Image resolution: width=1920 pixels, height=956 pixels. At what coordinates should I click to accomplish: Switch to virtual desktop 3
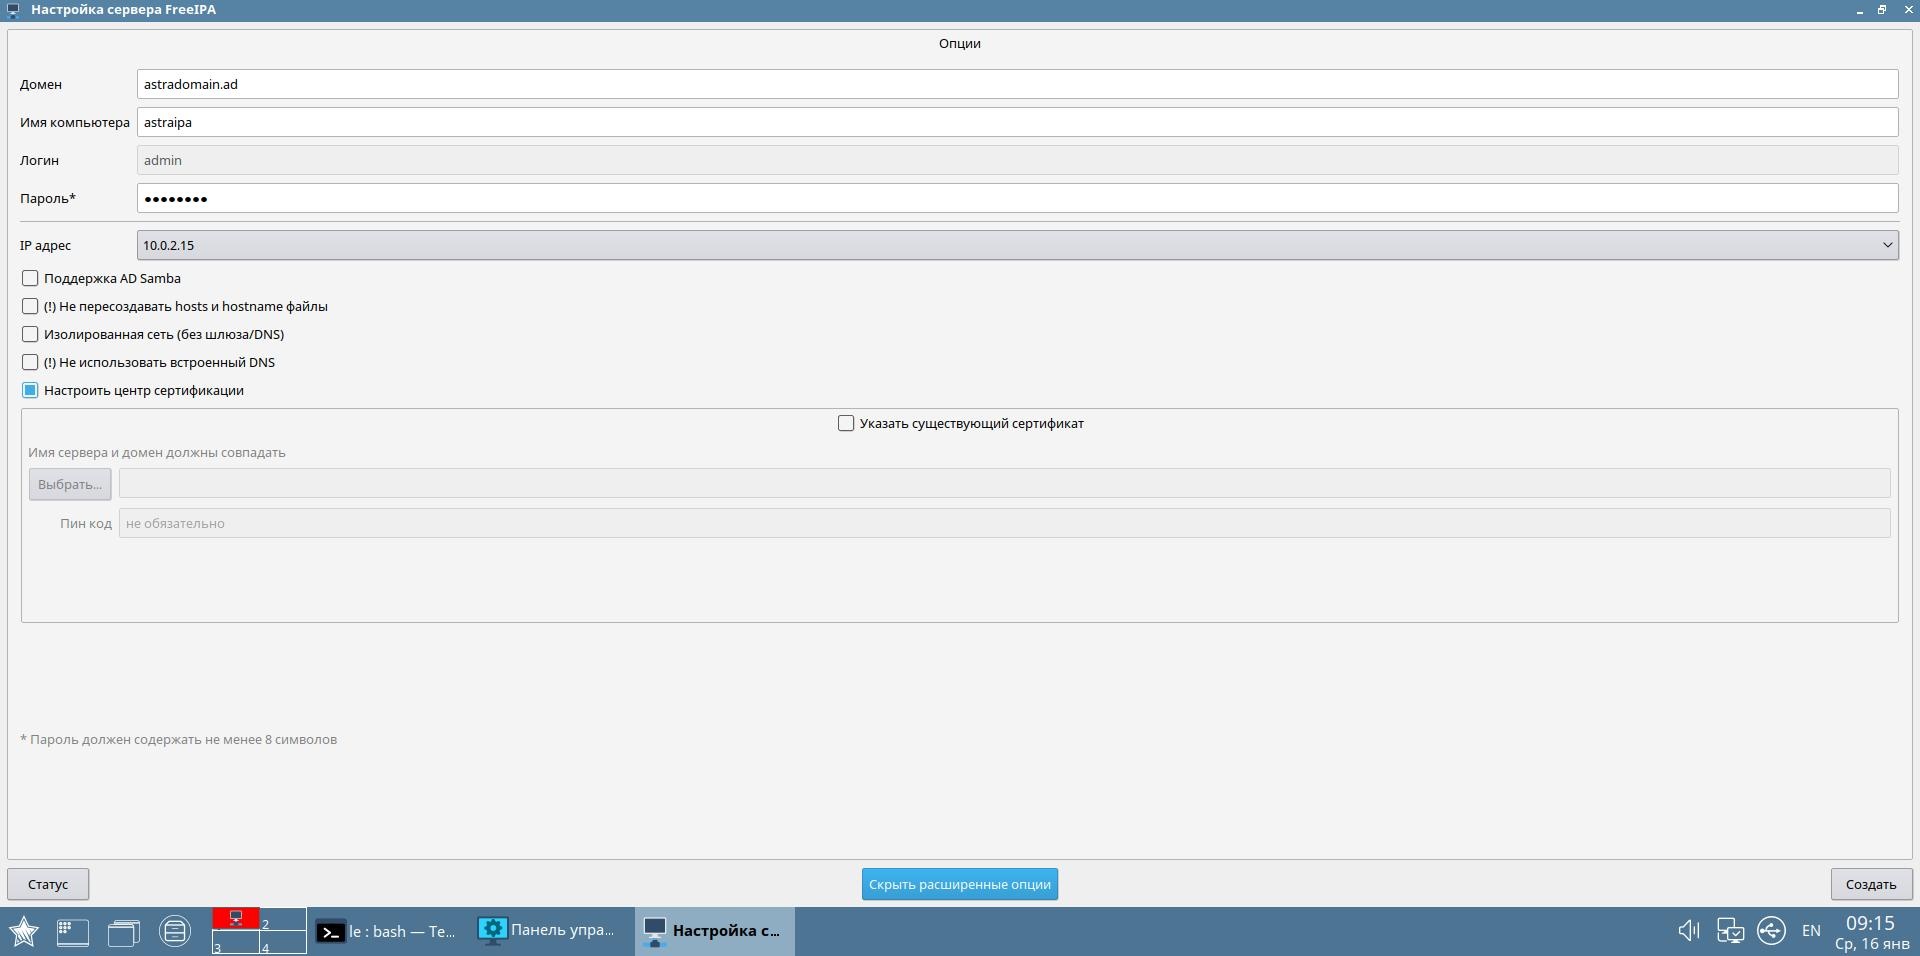pyautogui.click(x=236, y=942)
